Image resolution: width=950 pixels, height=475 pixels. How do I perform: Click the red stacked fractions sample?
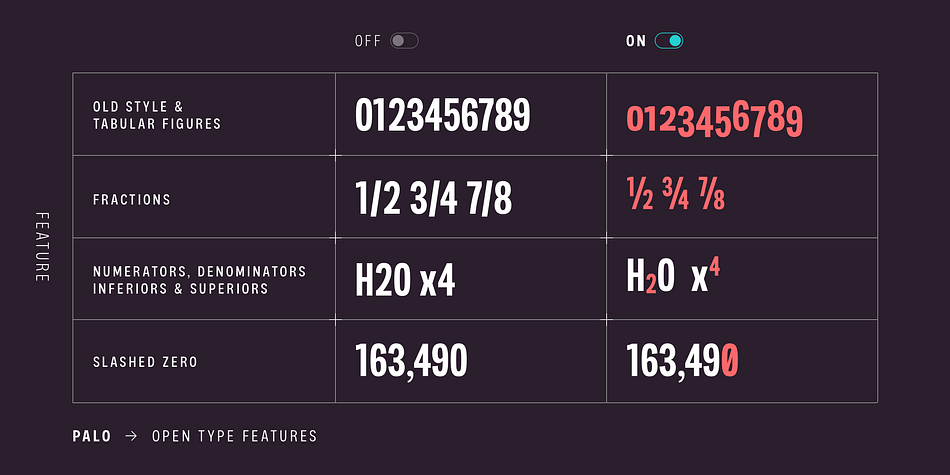coord(676,193)
